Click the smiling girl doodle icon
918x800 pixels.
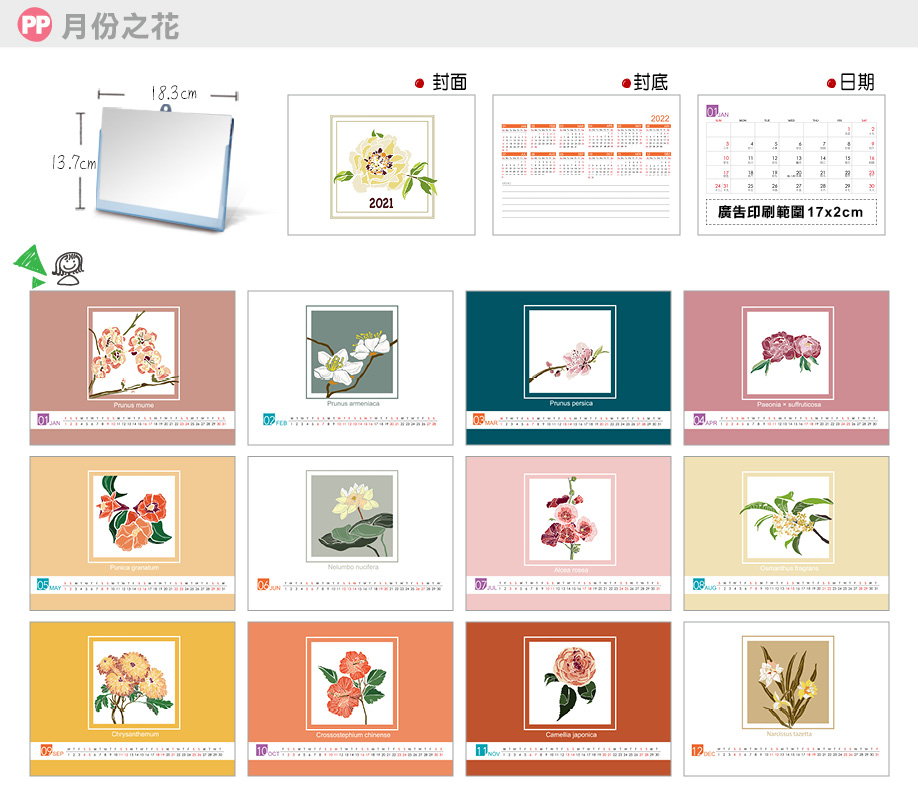tap(68, 269)
